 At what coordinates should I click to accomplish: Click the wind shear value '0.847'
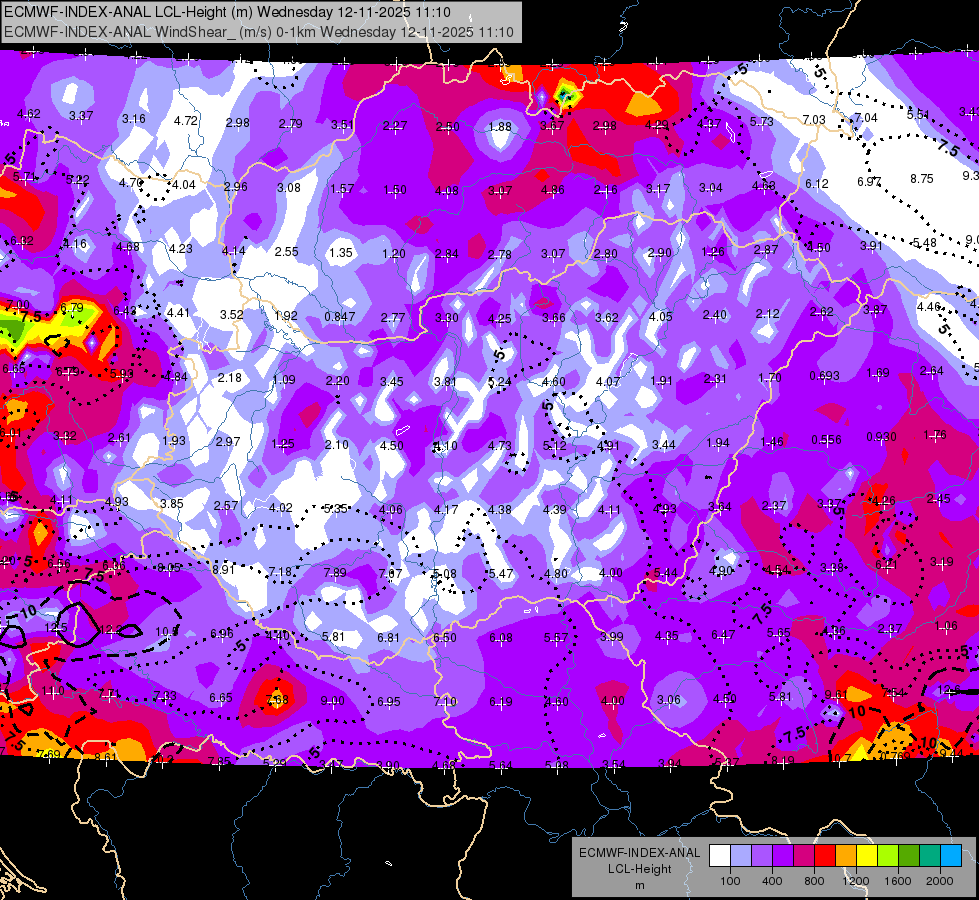click(340, 317)
